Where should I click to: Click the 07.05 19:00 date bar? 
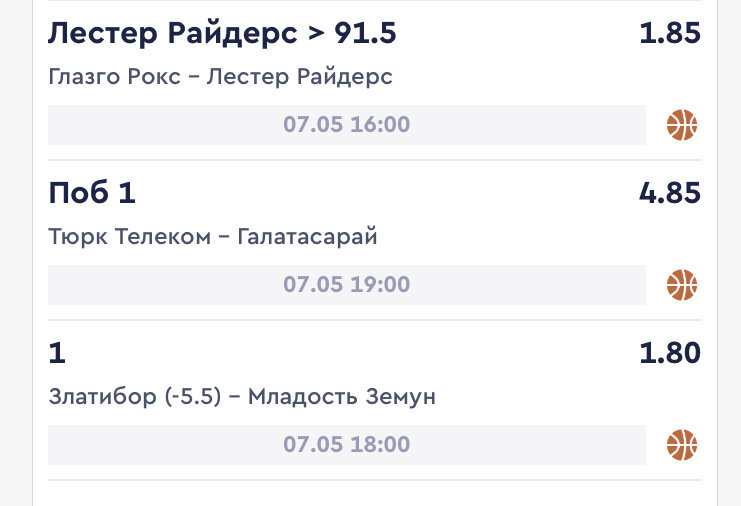point(346,285)
